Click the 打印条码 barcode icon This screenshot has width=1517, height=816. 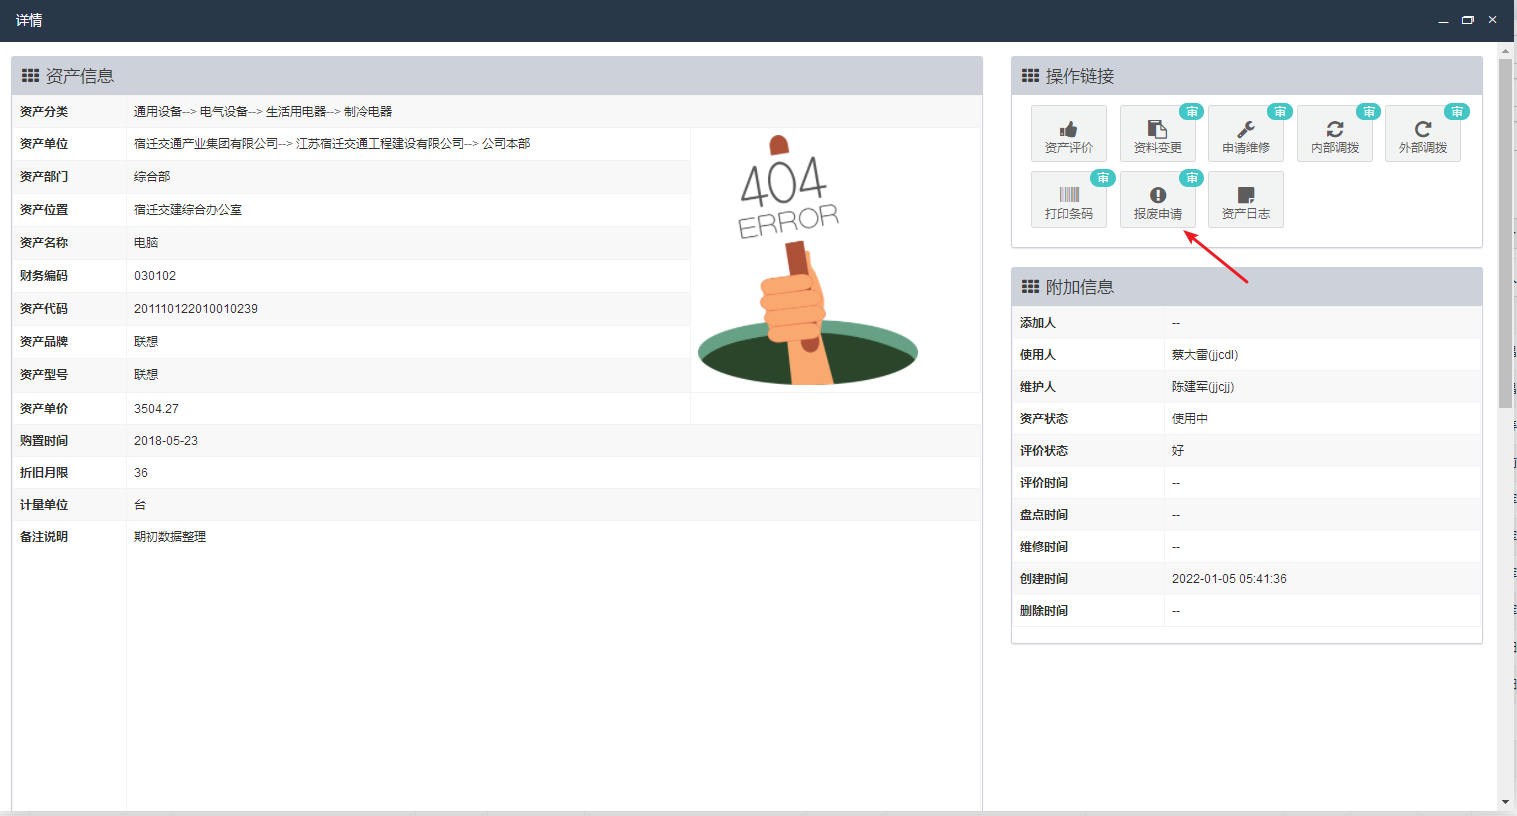tap(1068, 195)
